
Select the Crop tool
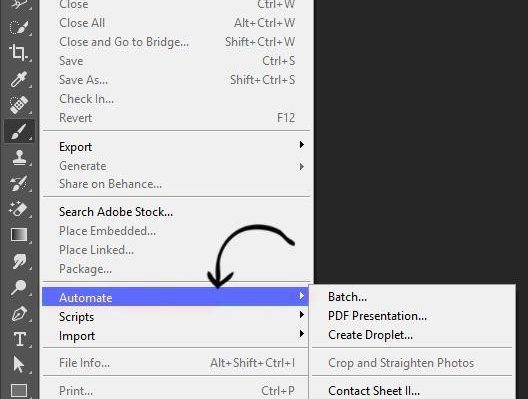coord(19,53)
